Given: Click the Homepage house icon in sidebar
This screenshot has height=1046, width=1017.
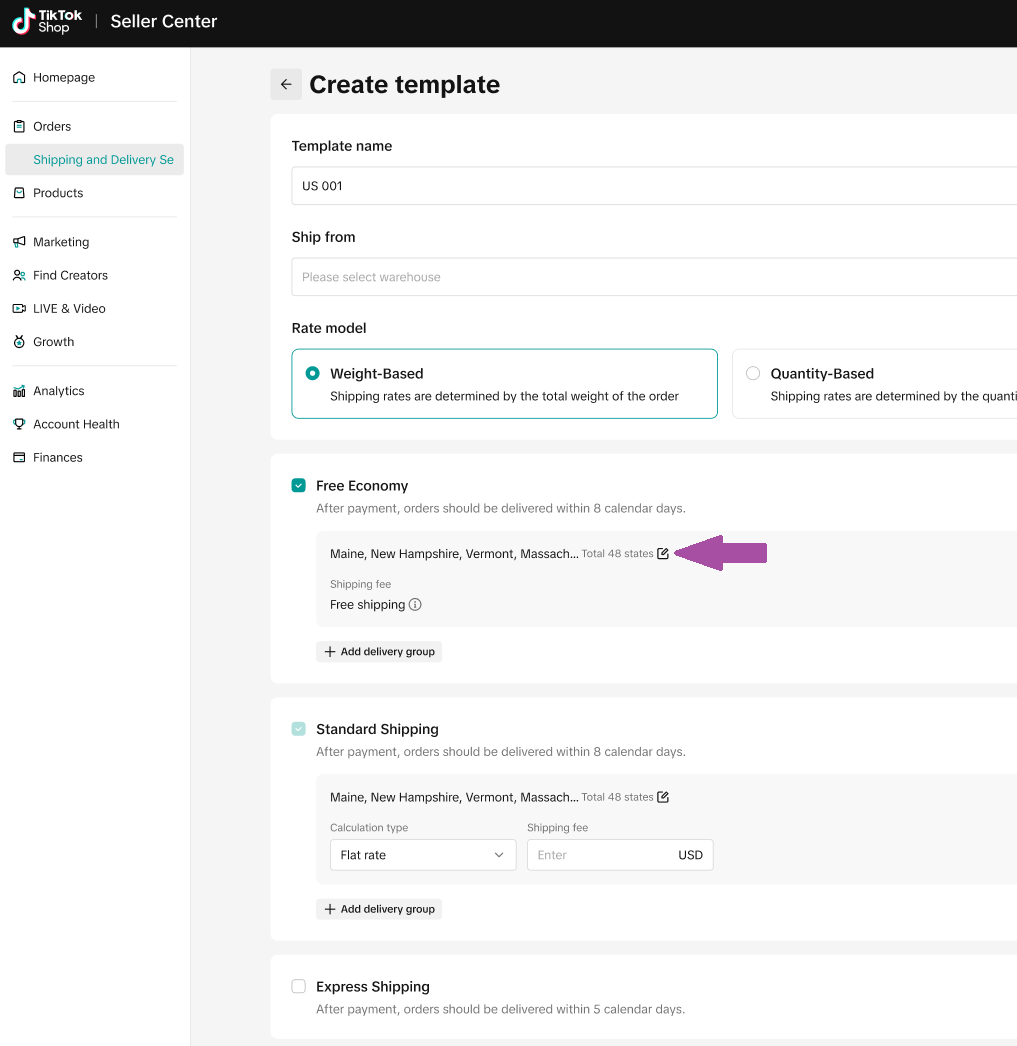Looking at the screenshot, I should click(19, 78).
